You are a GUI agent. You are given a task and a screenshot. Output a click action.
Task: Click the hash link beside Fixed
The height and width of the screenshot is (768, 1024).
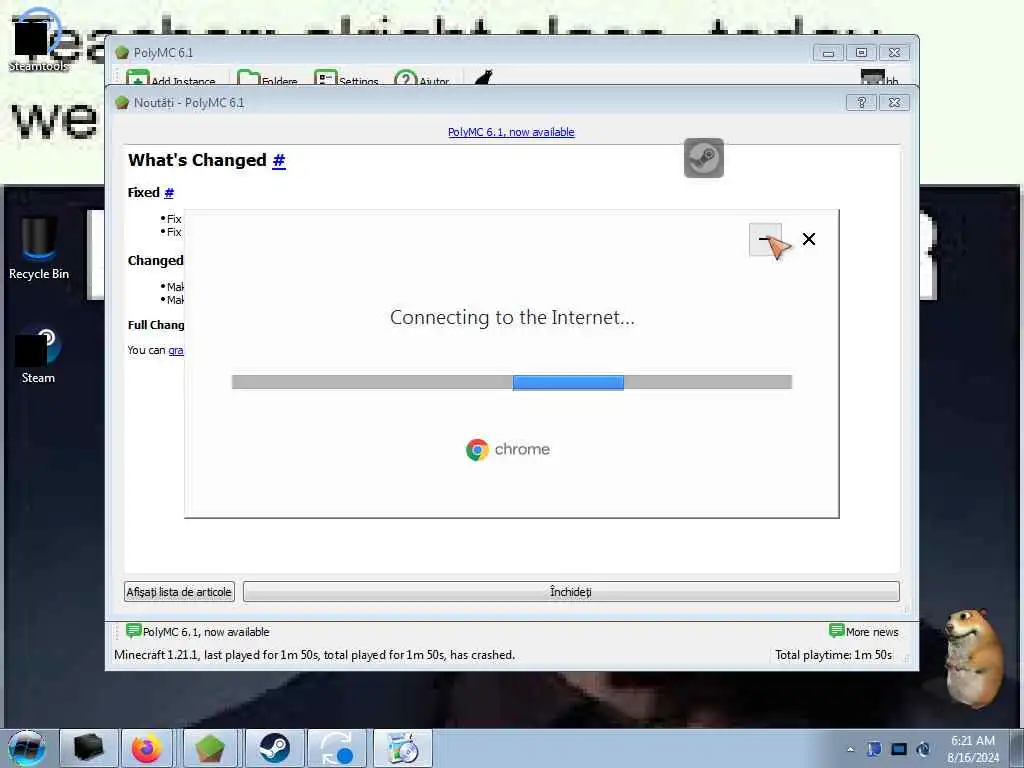click(169, 193)
